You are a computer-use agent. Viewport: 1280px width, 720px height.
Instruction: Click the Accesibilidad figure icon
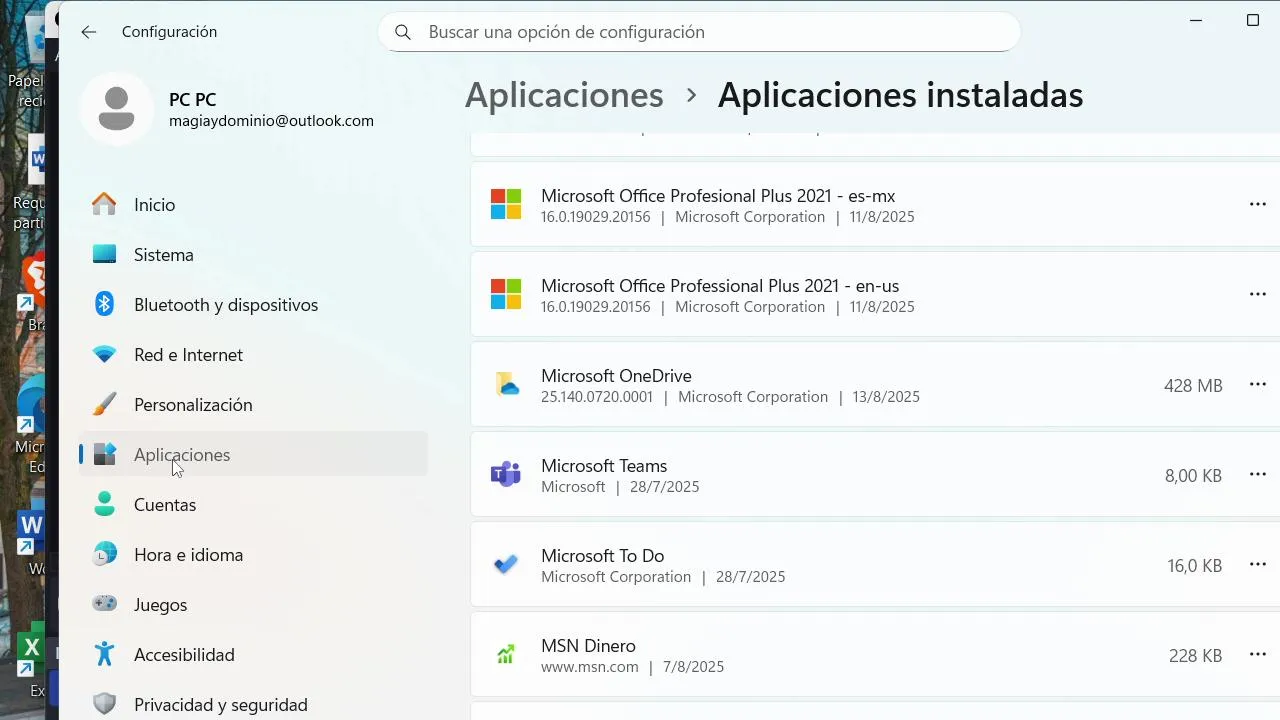104,654
